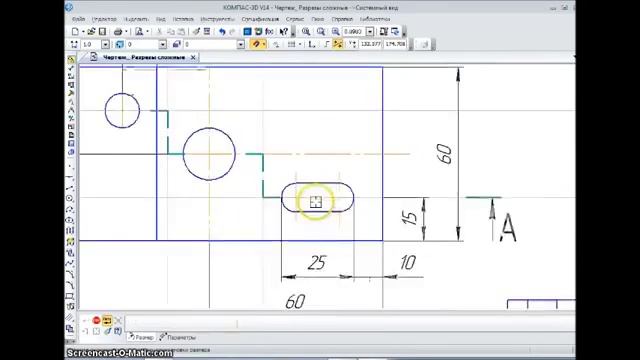Open the percent Selection panel icon
This screenshot has height=360, width=640.
coord(71,118)
